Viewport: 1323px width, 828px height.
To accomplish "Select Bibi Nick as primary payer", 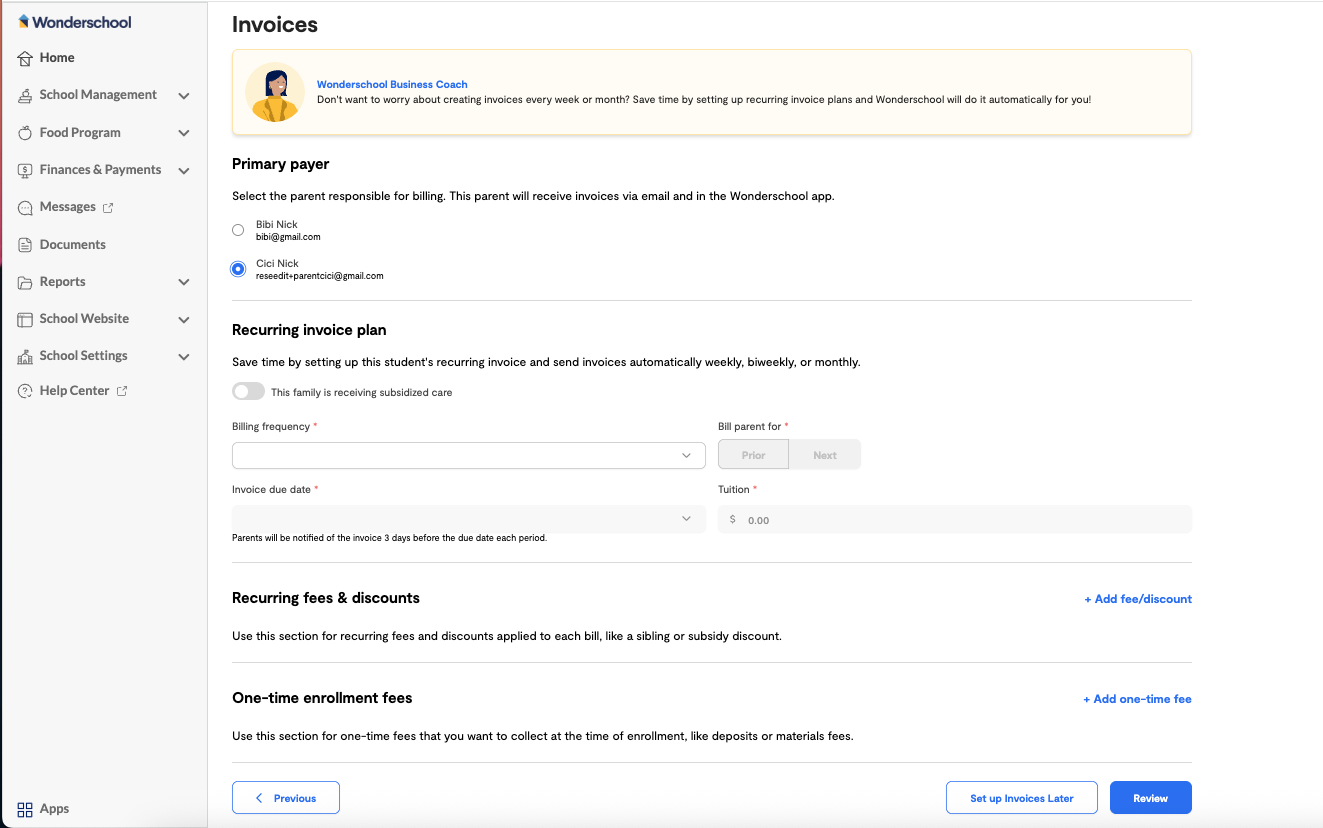I will [x=238, y=230].
